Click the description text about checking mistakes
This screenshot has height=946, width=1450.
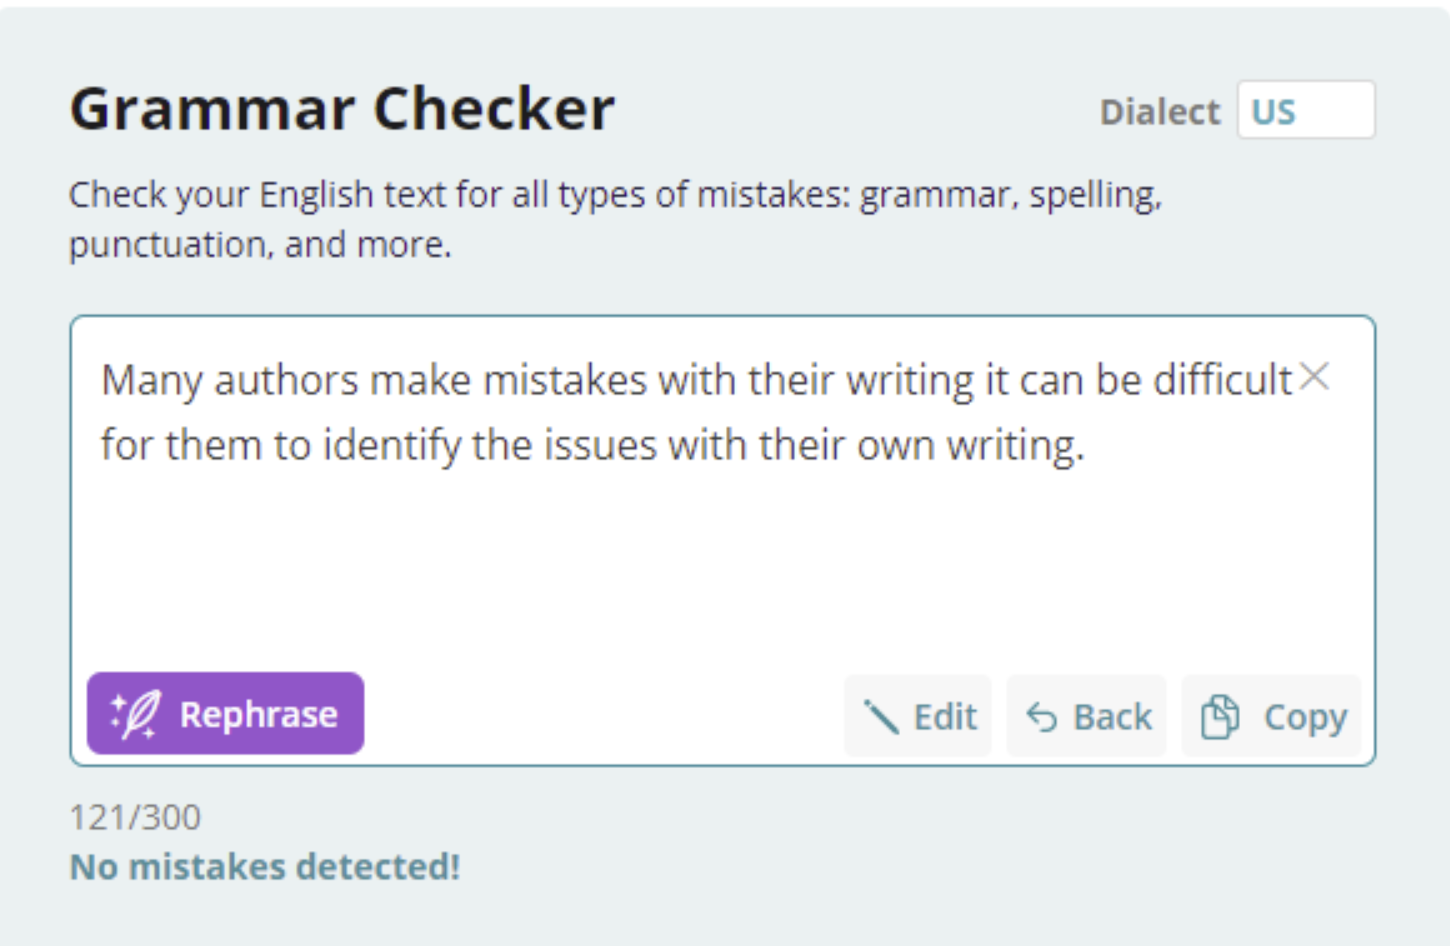[x=615, y=219]
